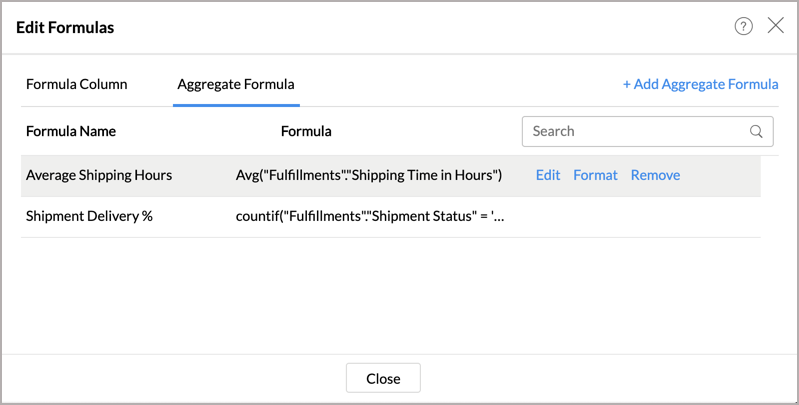Click the + Add Aggregate Formula link
Screen dimensions: 799x405
[700, 84]
